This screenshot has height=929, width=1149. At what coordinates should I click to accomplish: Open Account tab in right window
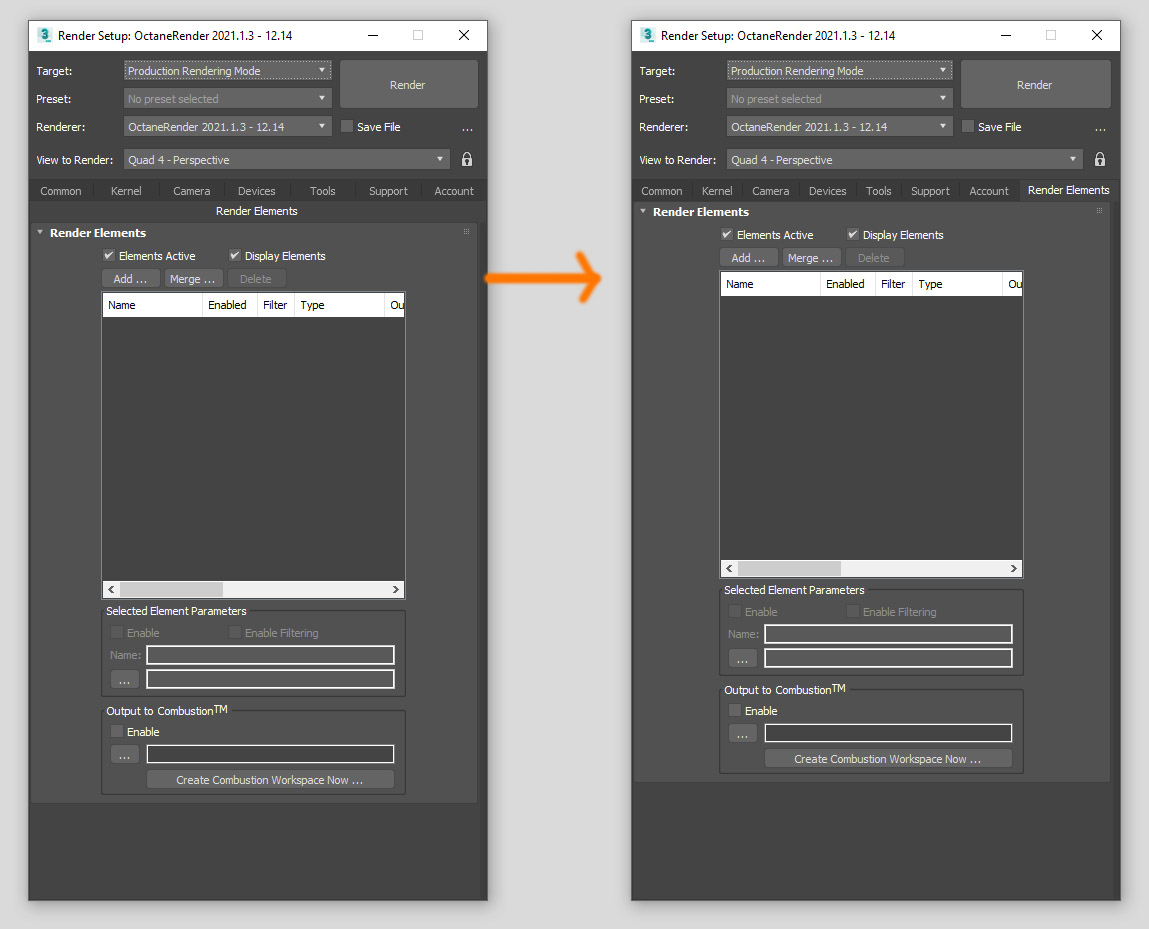pyautogui.click(x=989, y=190)
